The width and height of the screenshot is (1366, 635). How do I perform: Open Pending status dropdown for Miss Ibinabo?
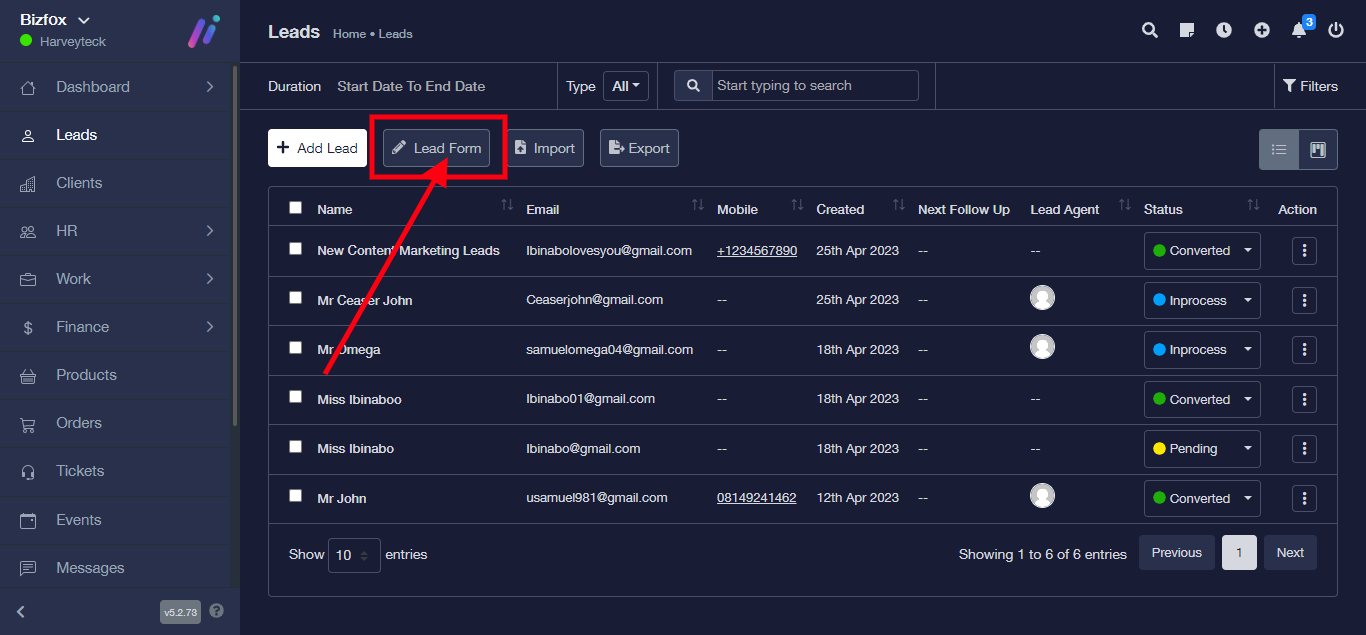tap(1202, 449)
